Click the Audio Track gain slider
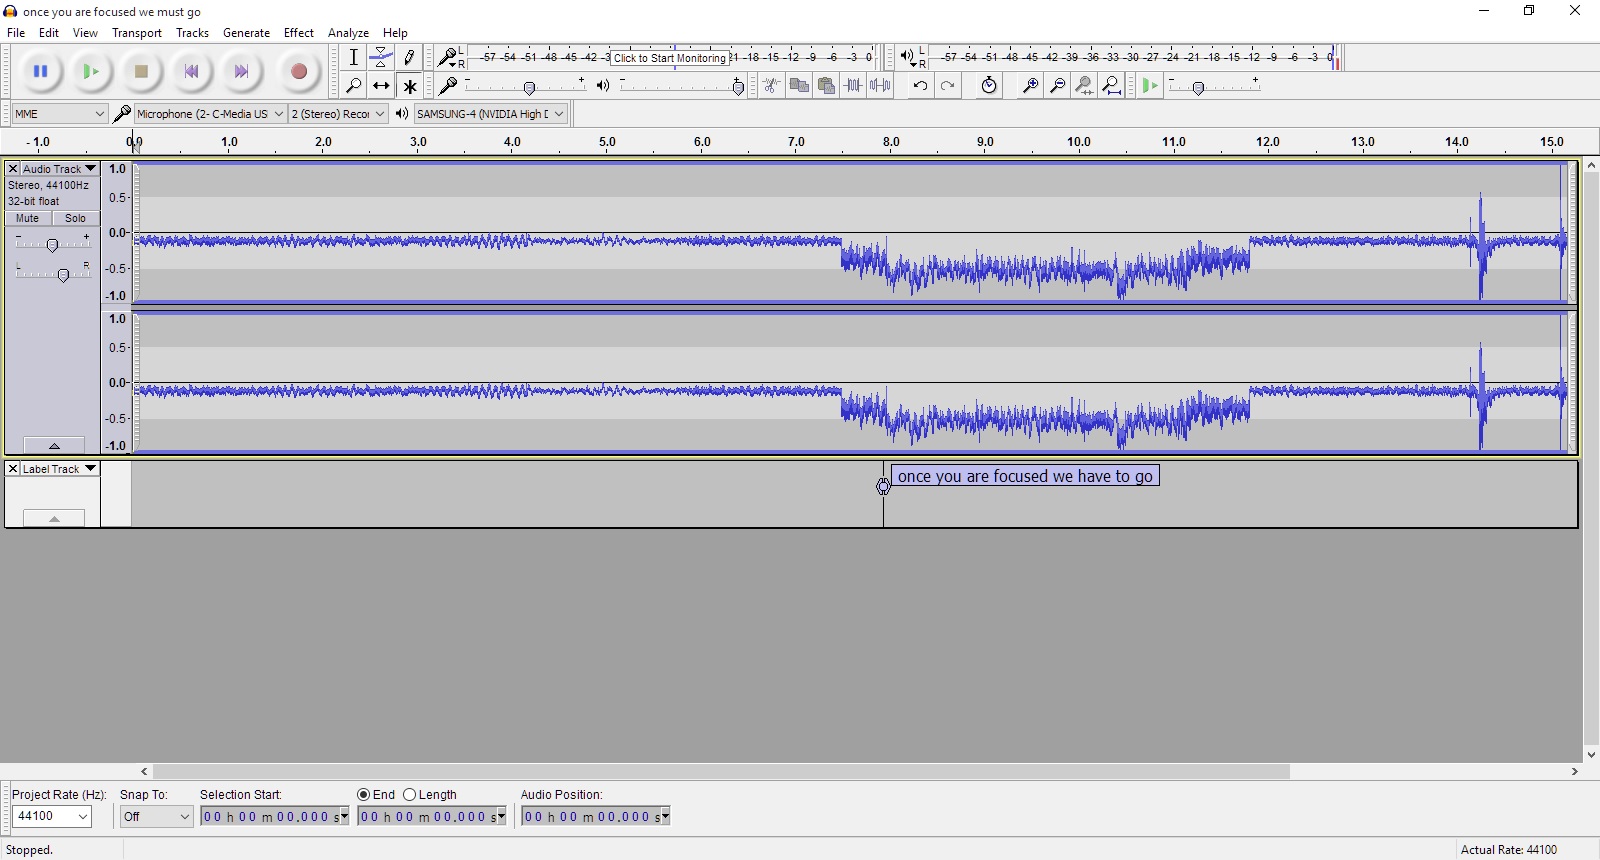This screenshot has height=860, width=1600. tap(53, 244)
